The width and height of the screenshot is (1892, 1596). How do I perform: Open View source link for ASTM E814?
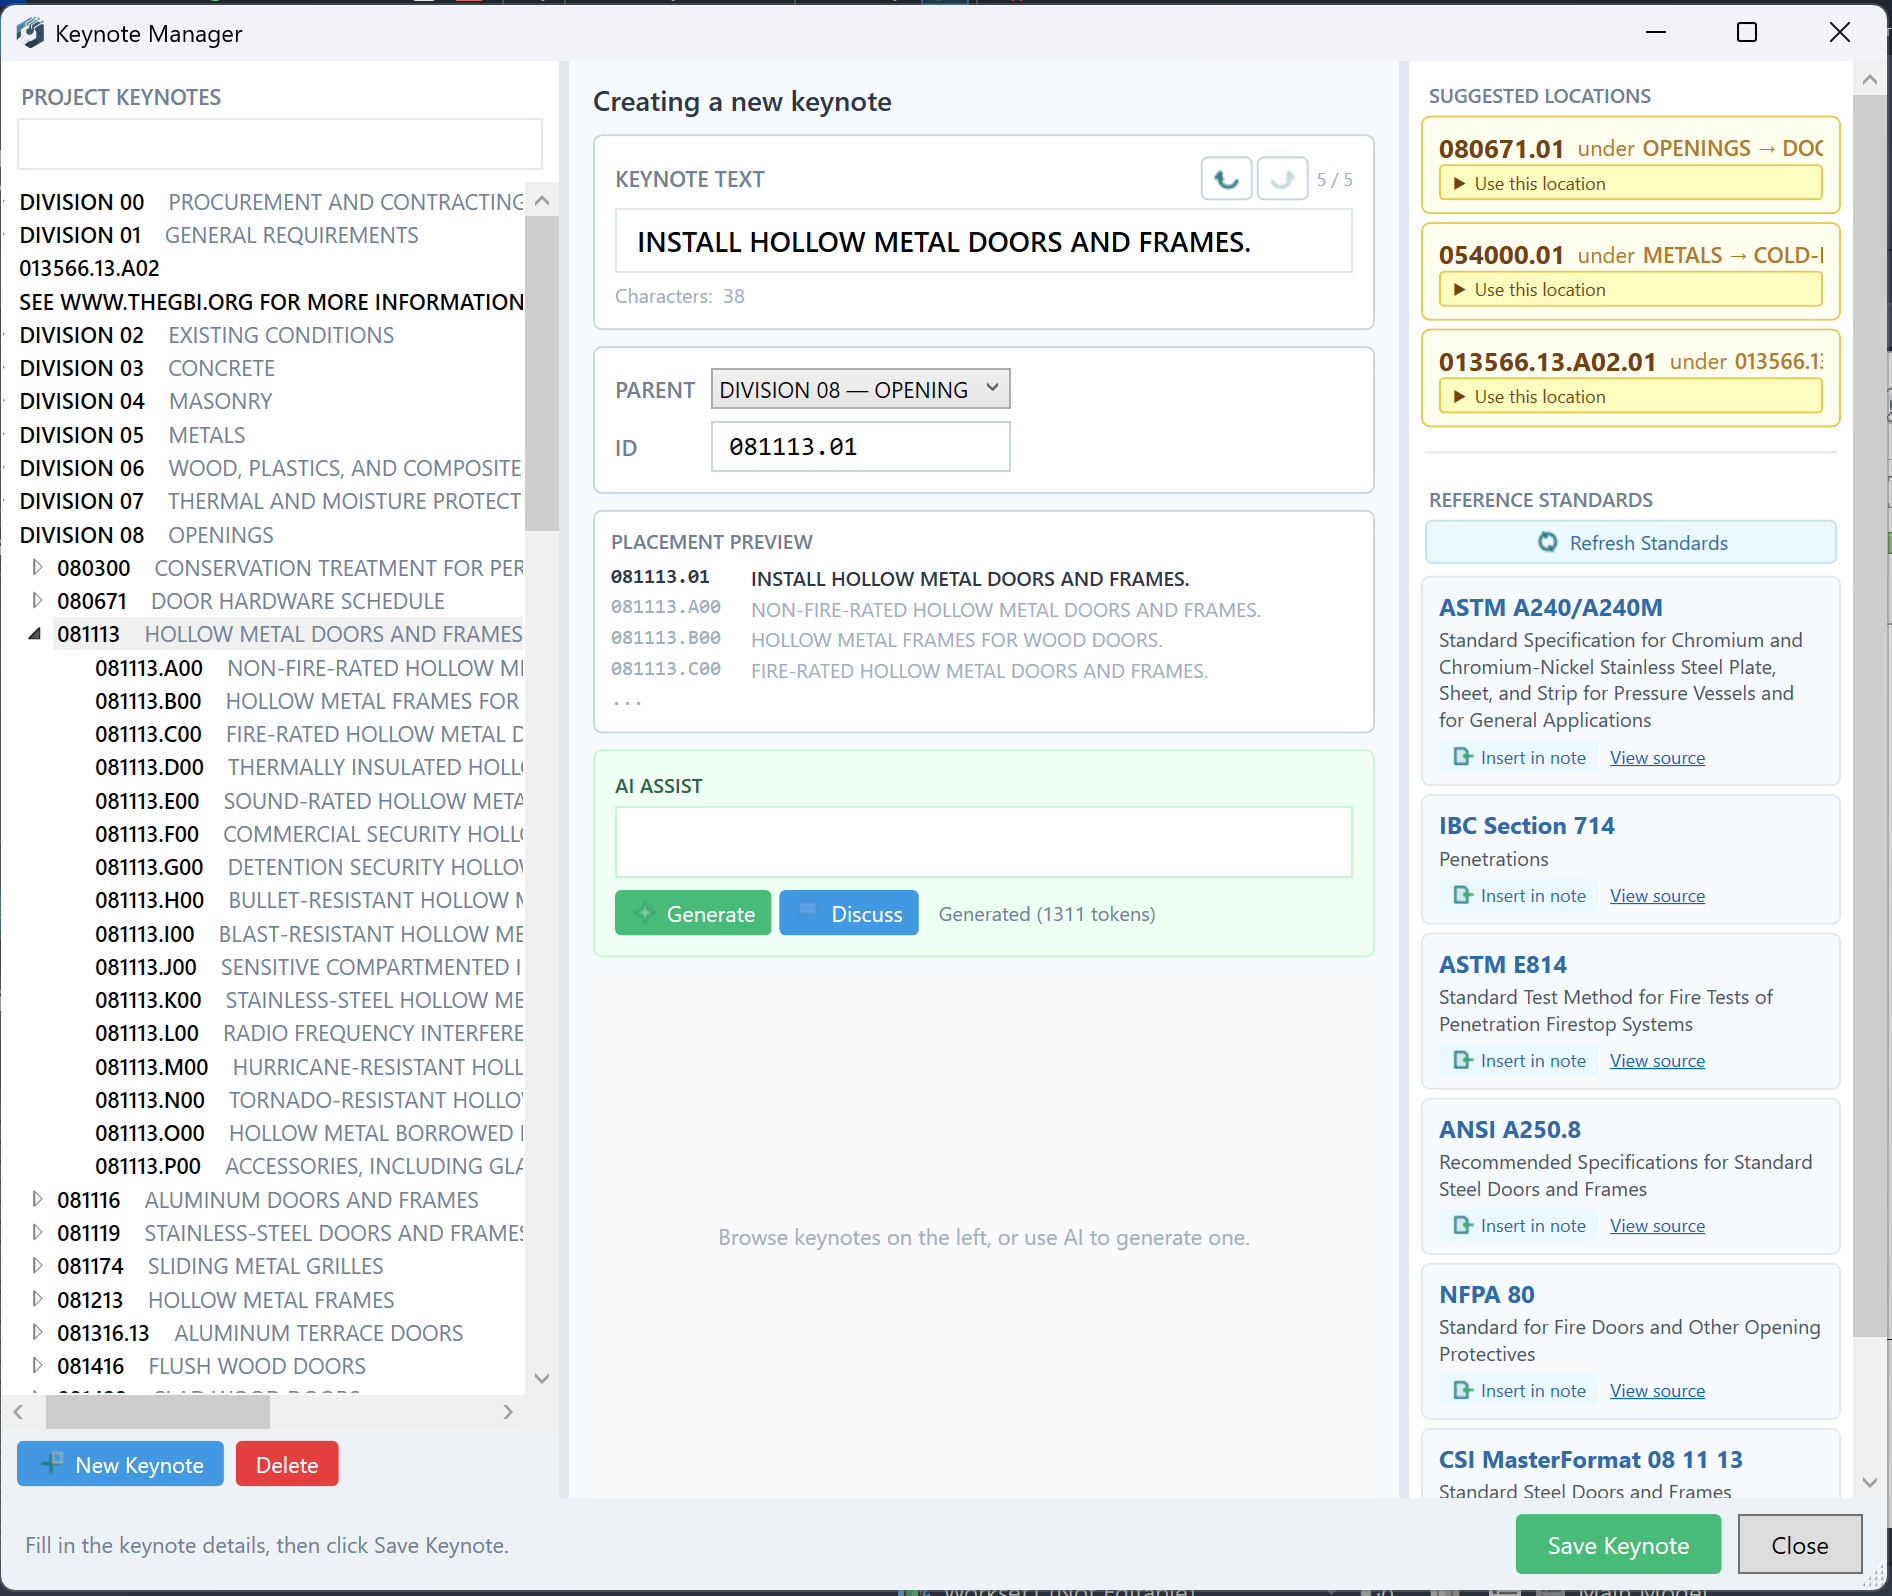(x=1656, y=1060)
